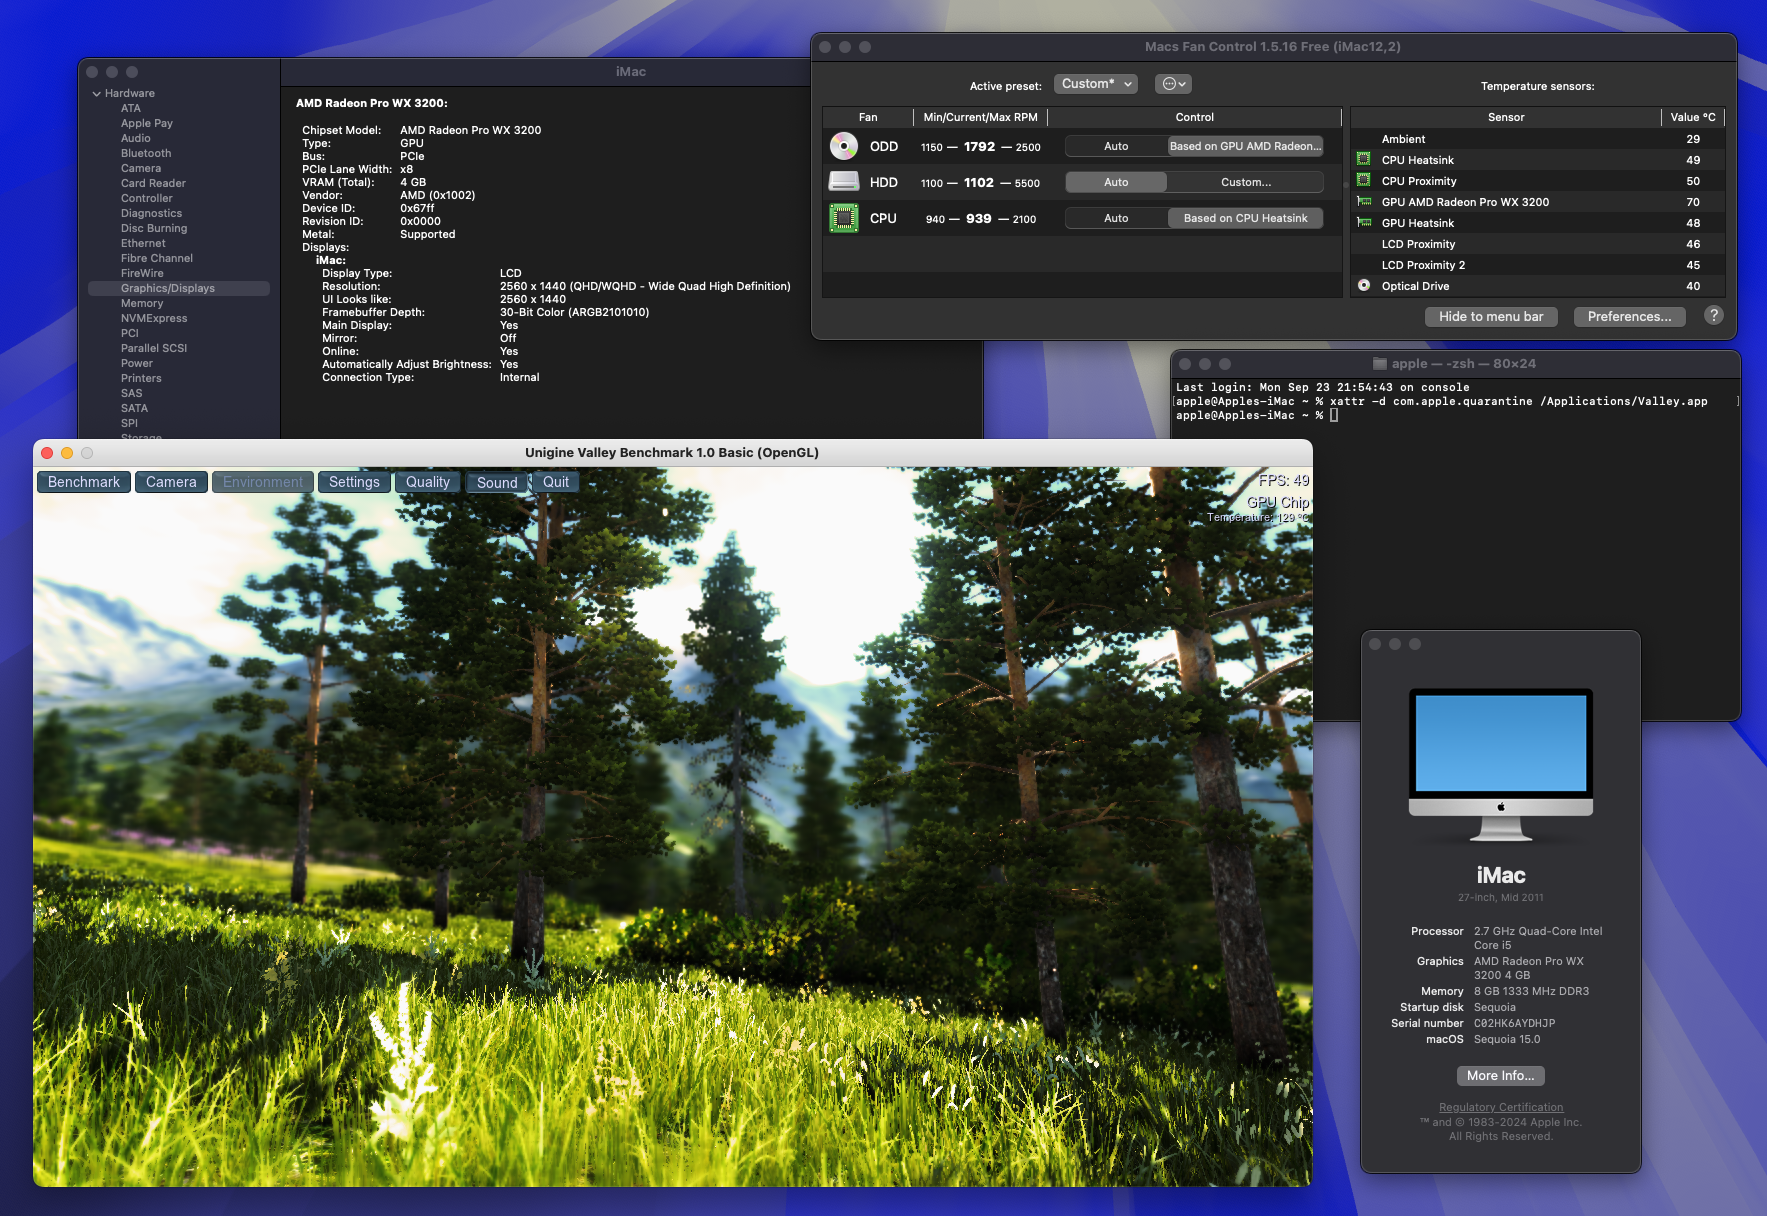Open the Environment menu in Valley
The image size is (1767, 1216).
263,482
